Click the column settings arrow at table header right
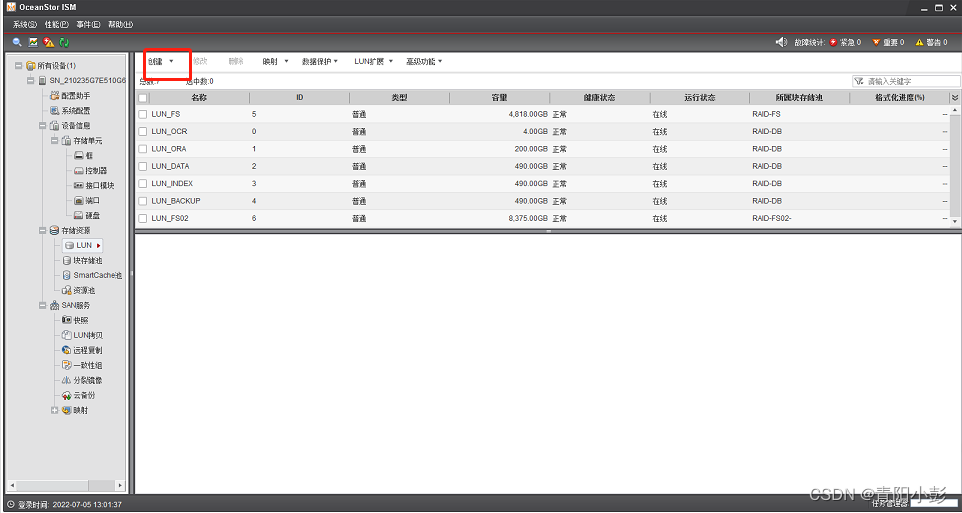962x513 pixels. (x=955, y=98)
